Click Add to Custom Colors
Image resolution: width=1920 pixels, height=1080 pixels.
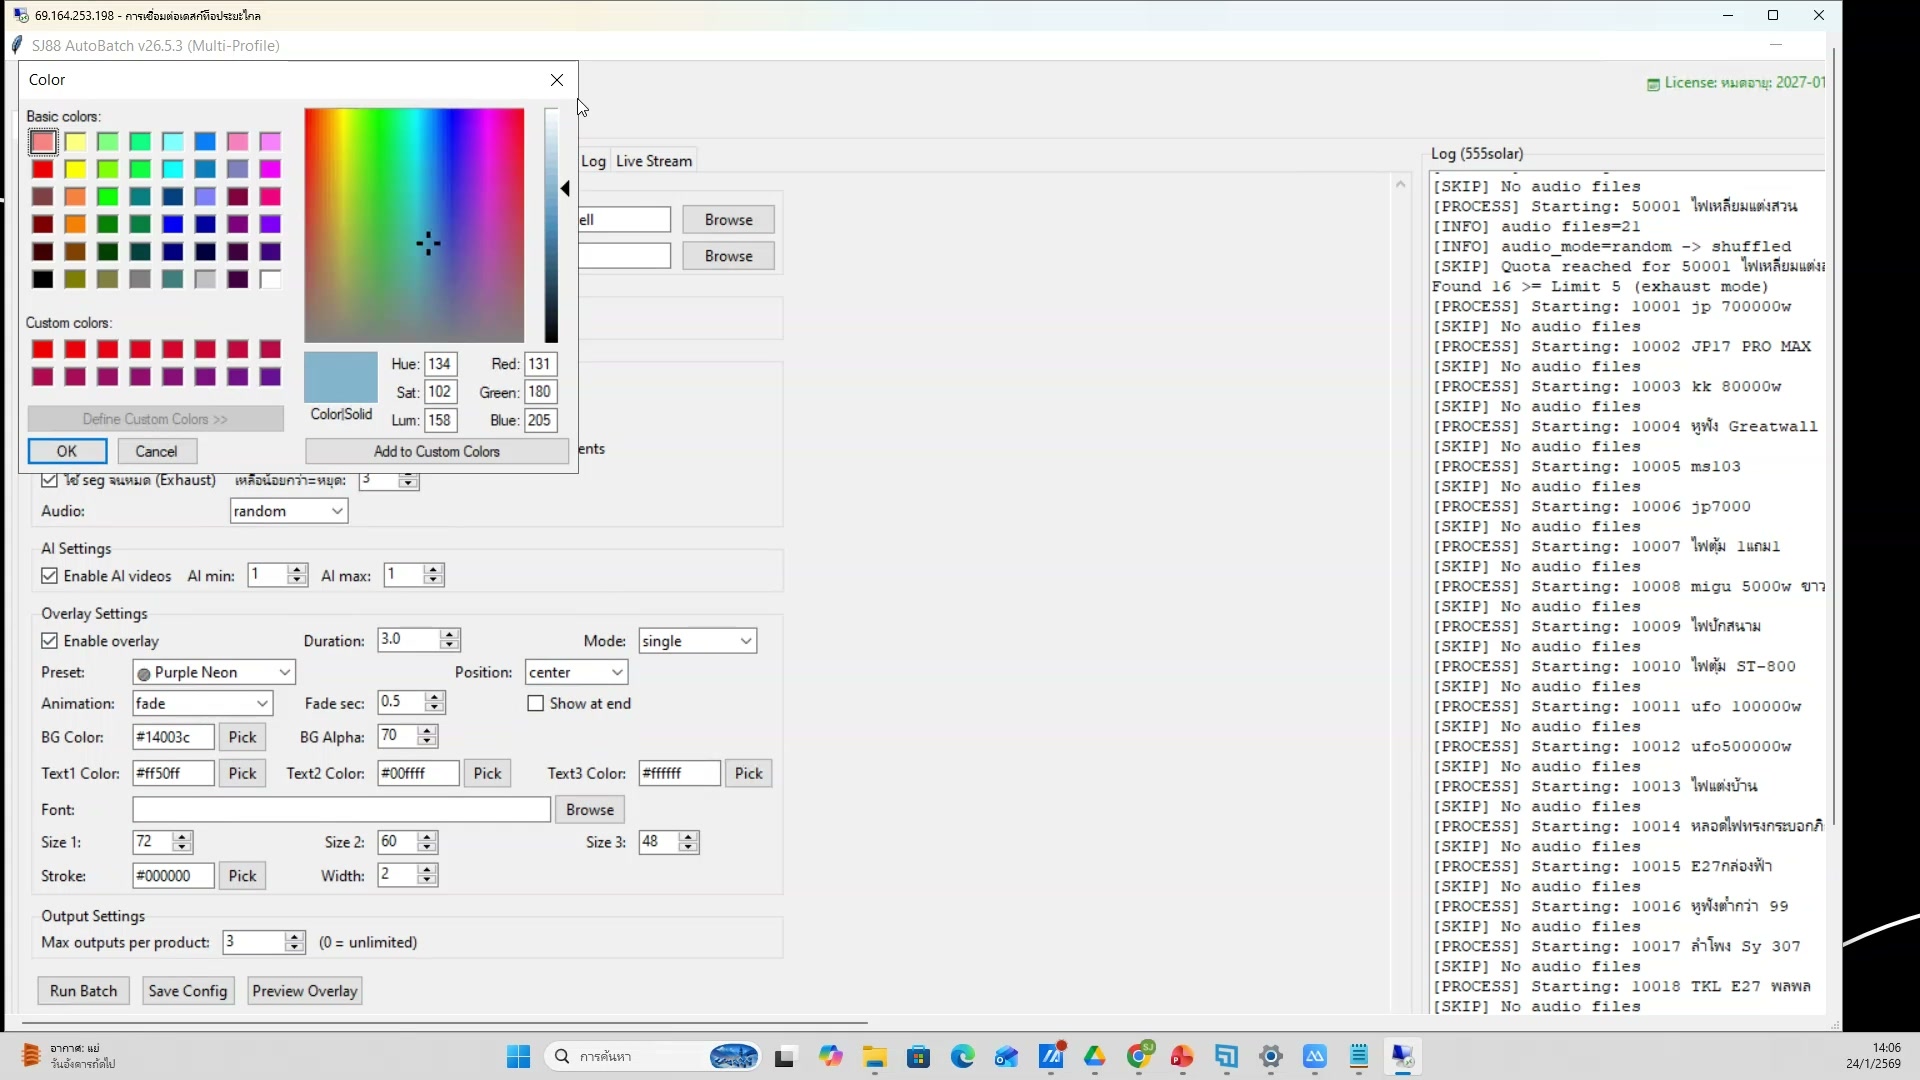coord(437,451)
